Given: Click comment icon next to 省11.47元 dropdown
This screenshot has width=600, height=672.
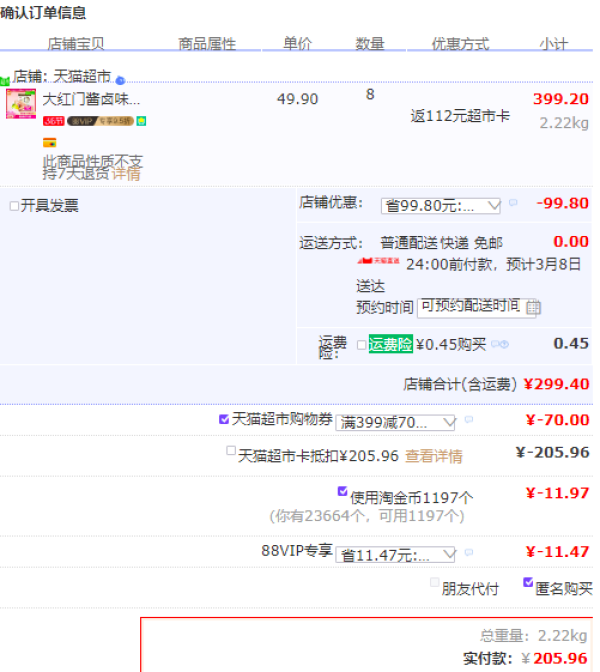Looking at the screenshot, I should (x=469, y=552).
